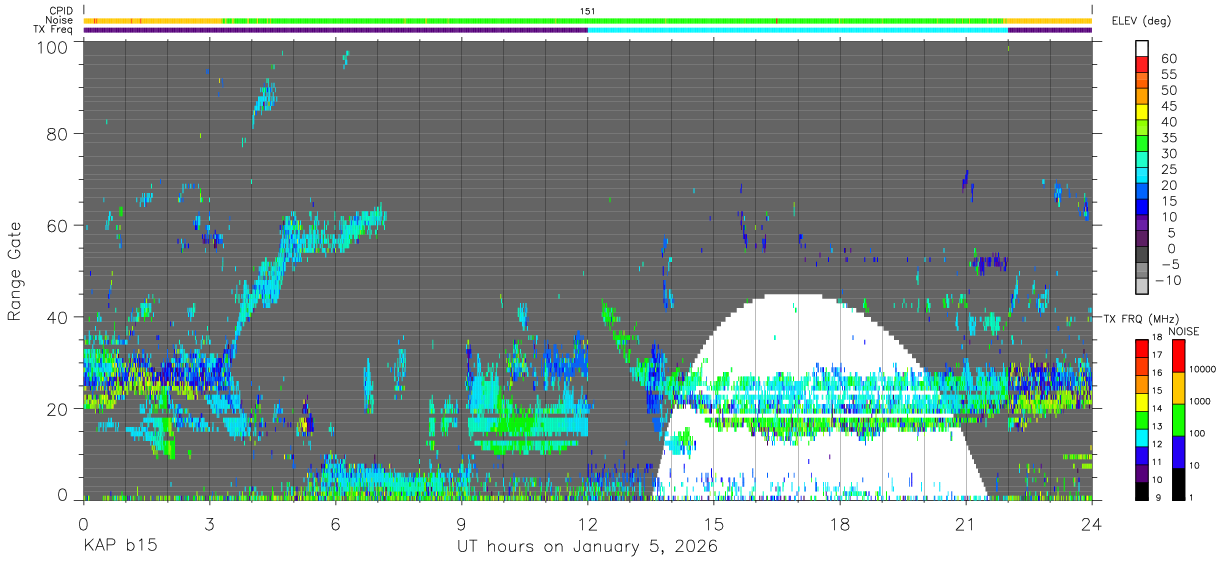Image resolution: width=1228 pixels, height=567 pixels.
Task: Select the light gray bottom swatch of elevation colorbar
Action: click(1142, 286)
